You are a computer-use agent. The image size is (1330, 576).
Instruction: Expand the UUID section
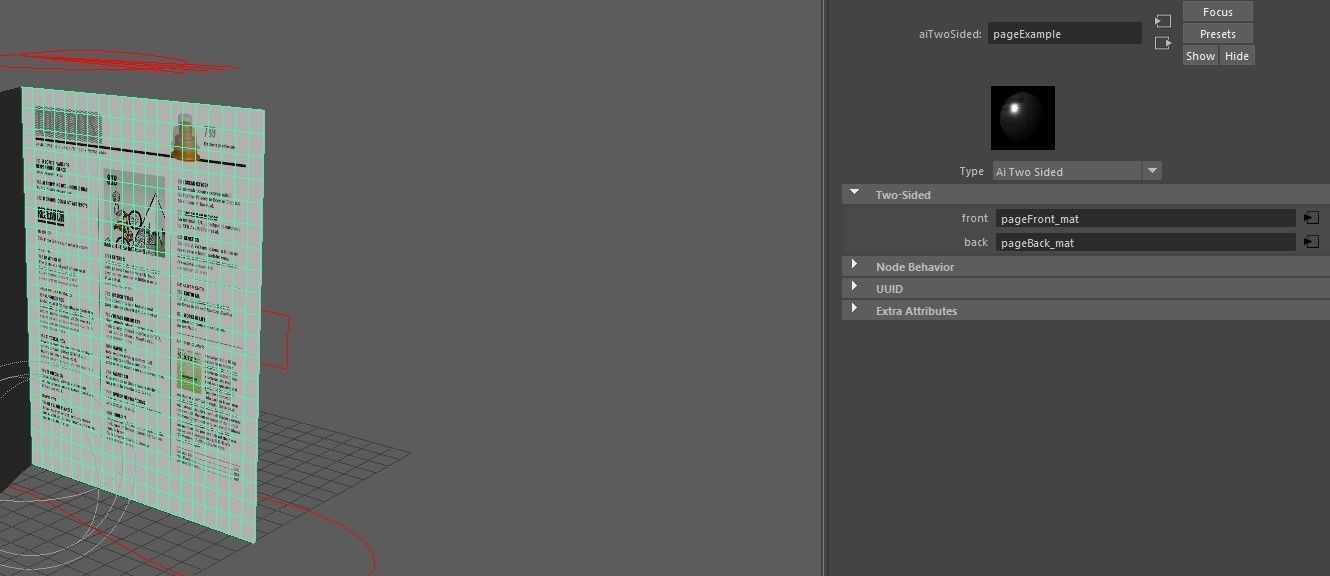coord(1086,289)
